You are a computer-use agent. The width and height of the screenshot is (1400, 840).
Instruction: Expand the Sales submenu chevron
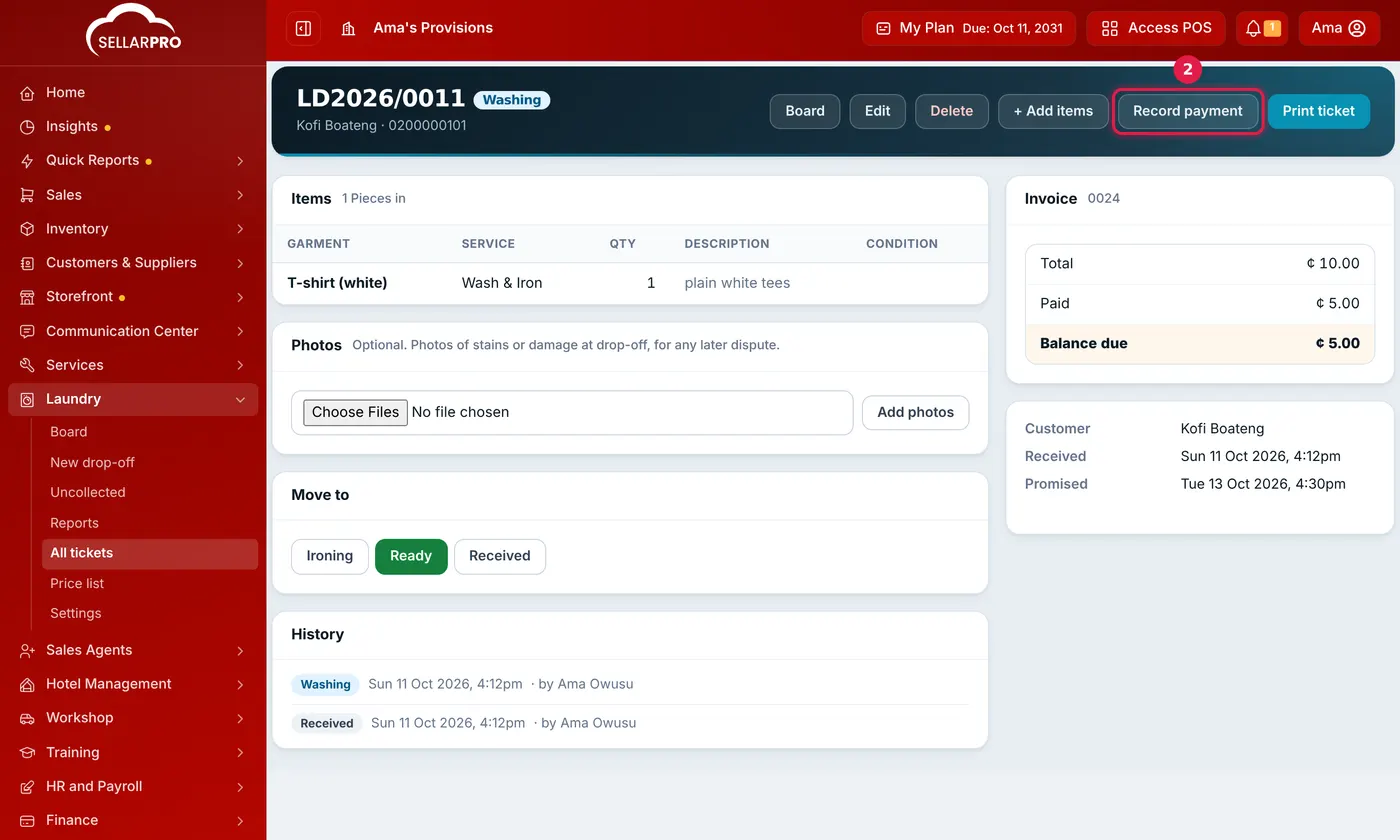240,195
